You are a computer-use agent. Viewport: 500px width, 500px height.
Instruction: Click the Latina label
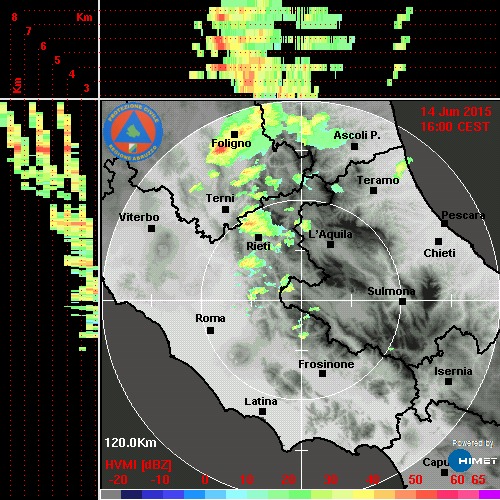point(261,402)
